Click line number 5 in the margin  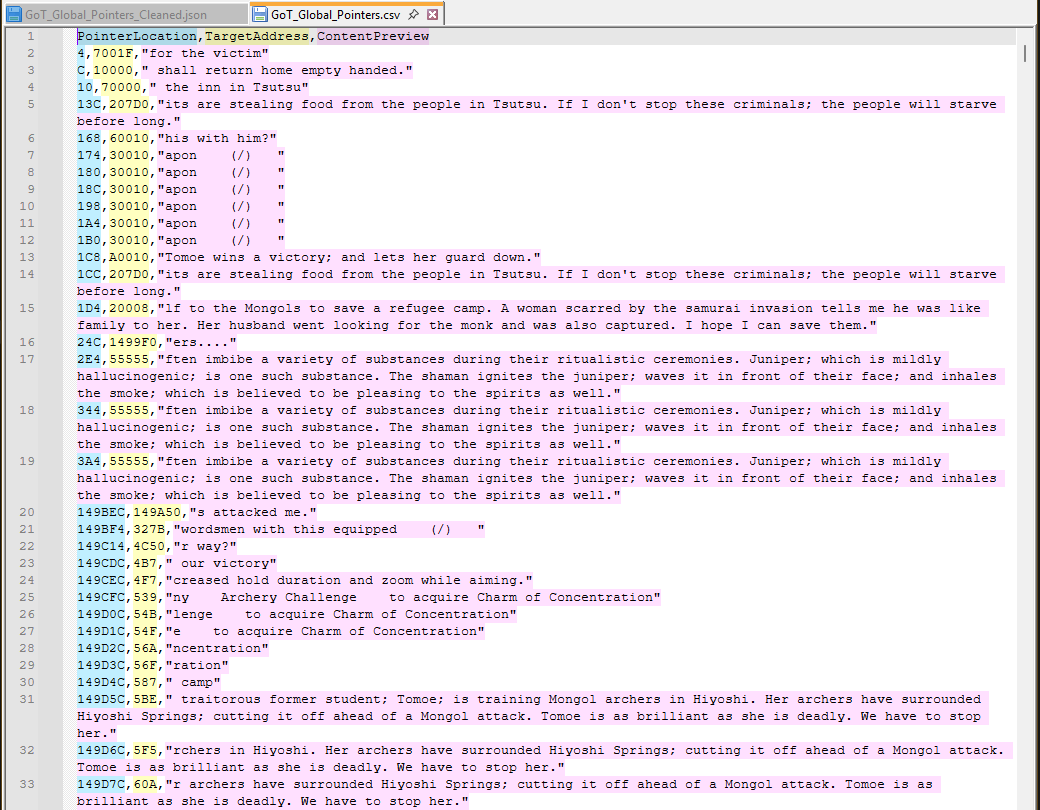(x=31, y=104)
